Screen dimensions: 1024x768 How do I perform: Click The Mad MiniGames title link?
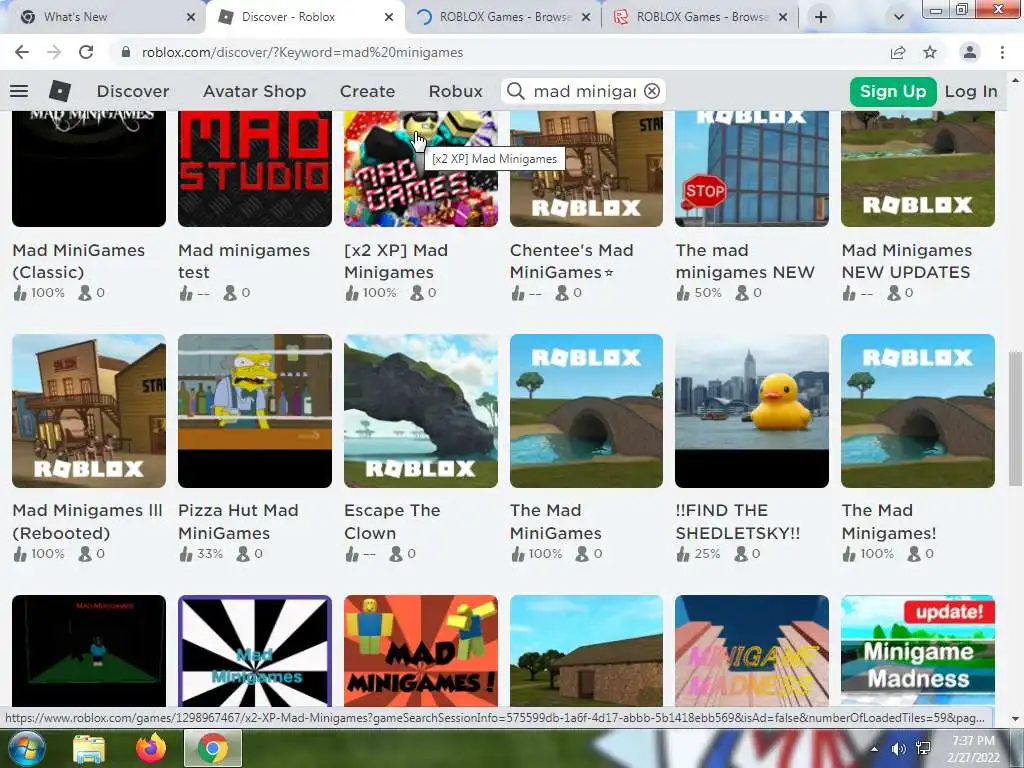(x=555, y=521)
